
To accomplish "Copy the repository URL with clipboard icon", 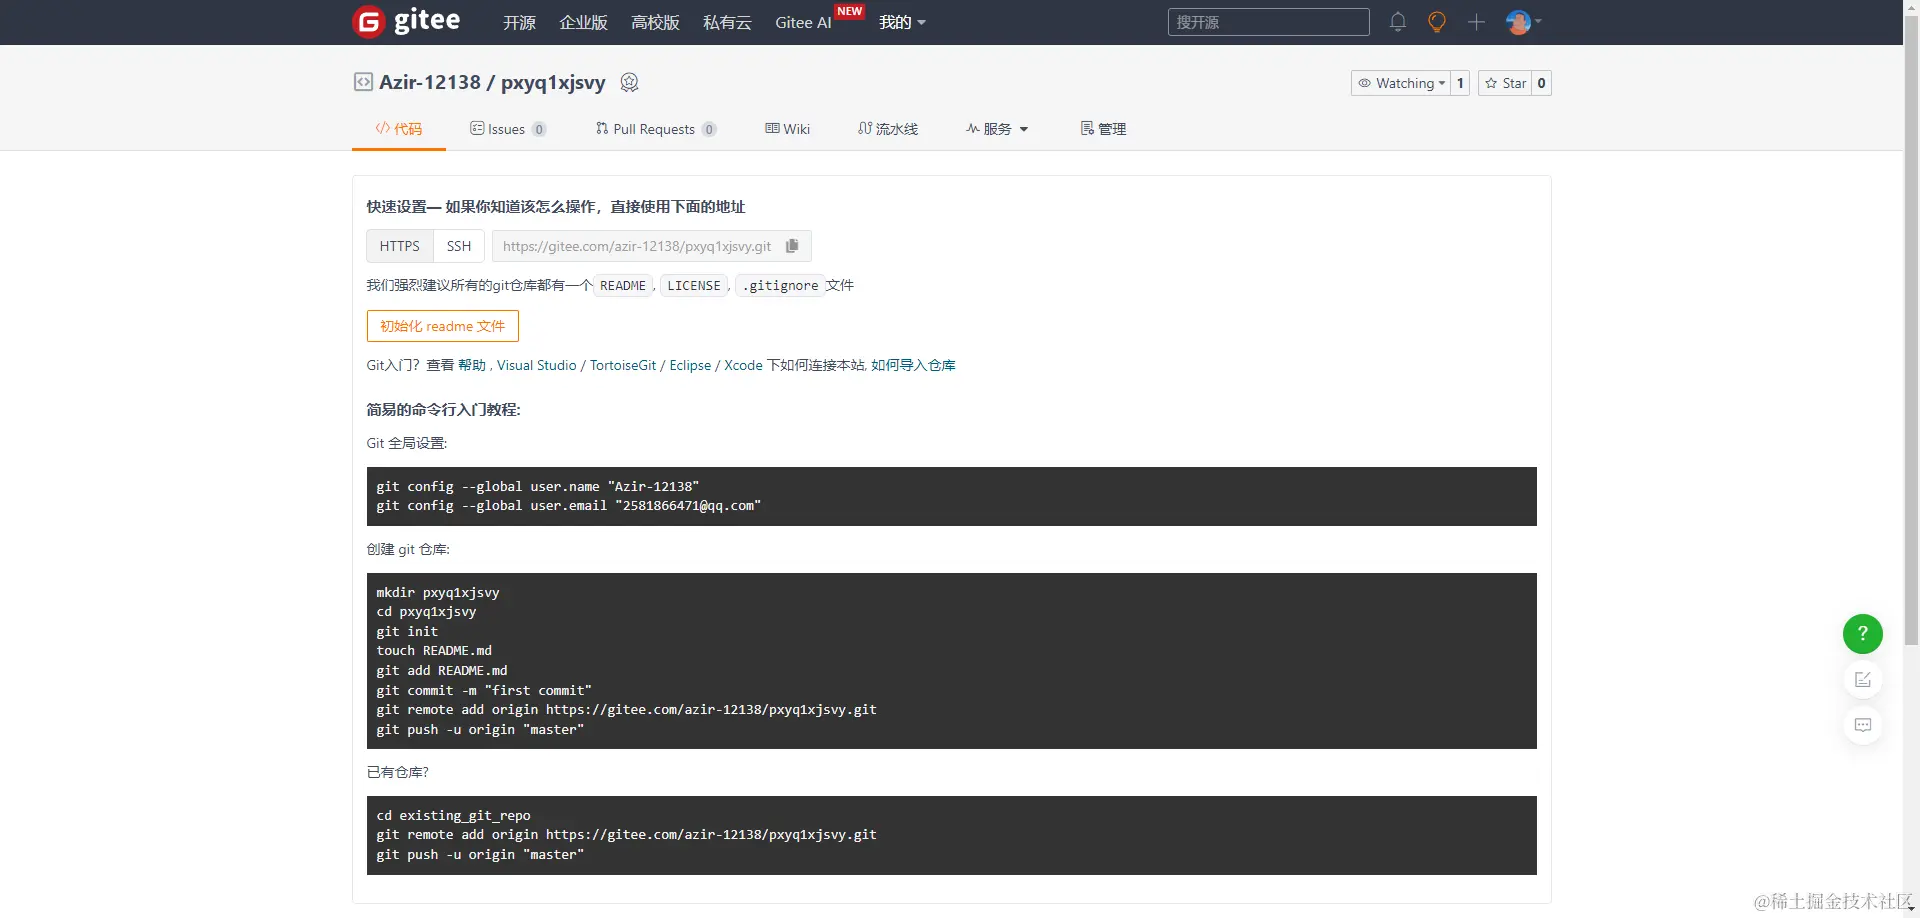I will (x=792, y=246).
